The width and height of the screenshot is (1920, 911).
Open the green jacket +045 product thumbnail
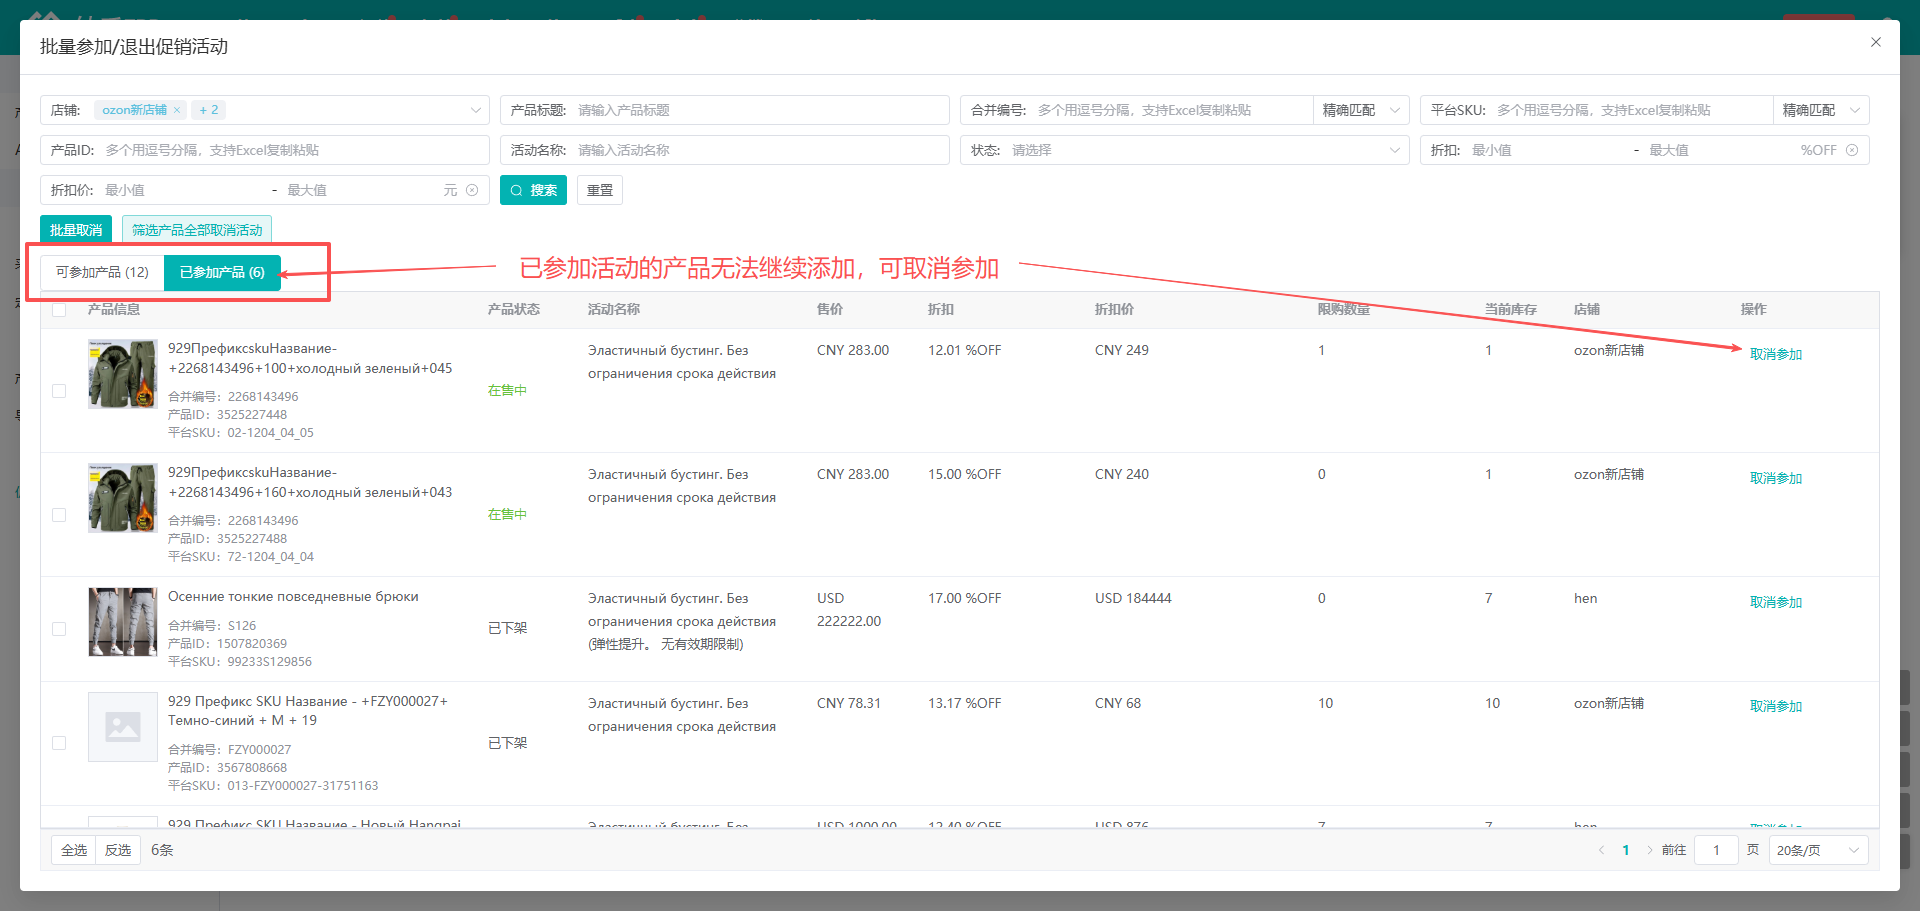click(122, 374)
